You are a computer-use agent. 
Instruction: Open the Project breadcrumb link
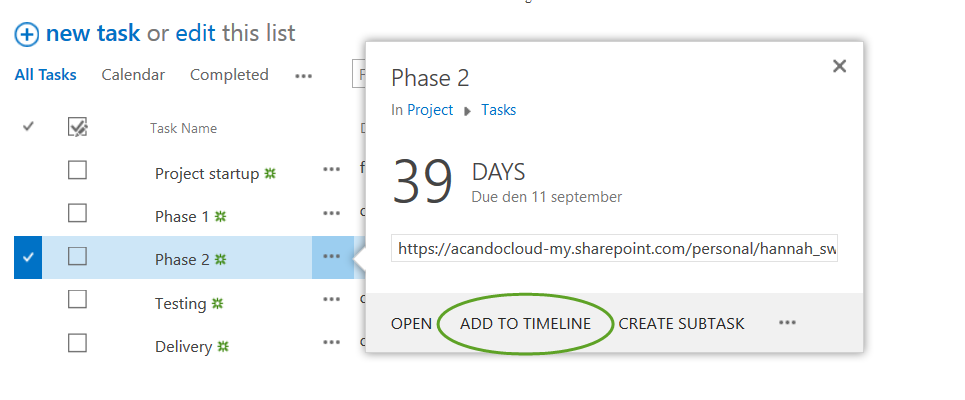[x=430, y=110]
